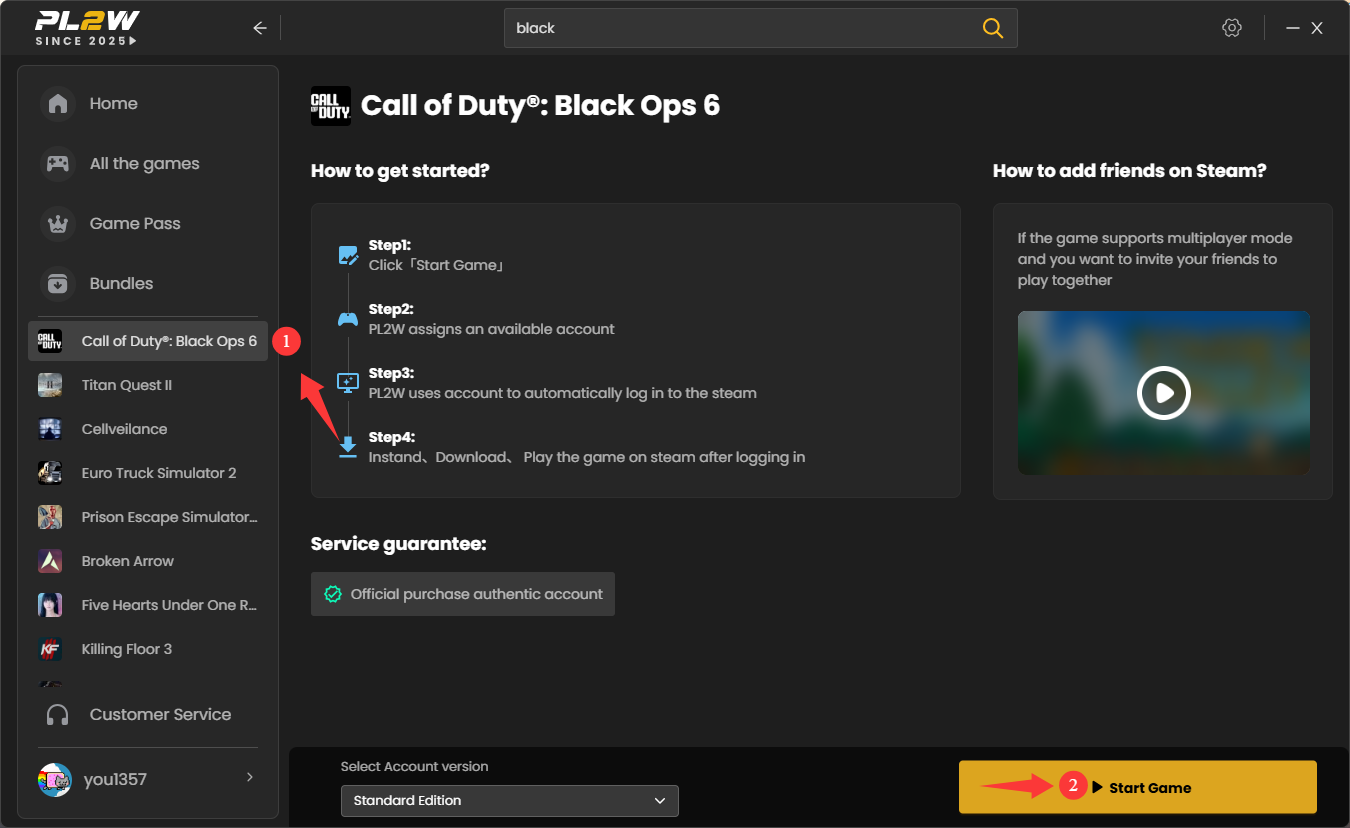Click the 'Service guarantee:' label
Image resolution: width=1350 pixels, height=828 pixels.
[398, 545]
